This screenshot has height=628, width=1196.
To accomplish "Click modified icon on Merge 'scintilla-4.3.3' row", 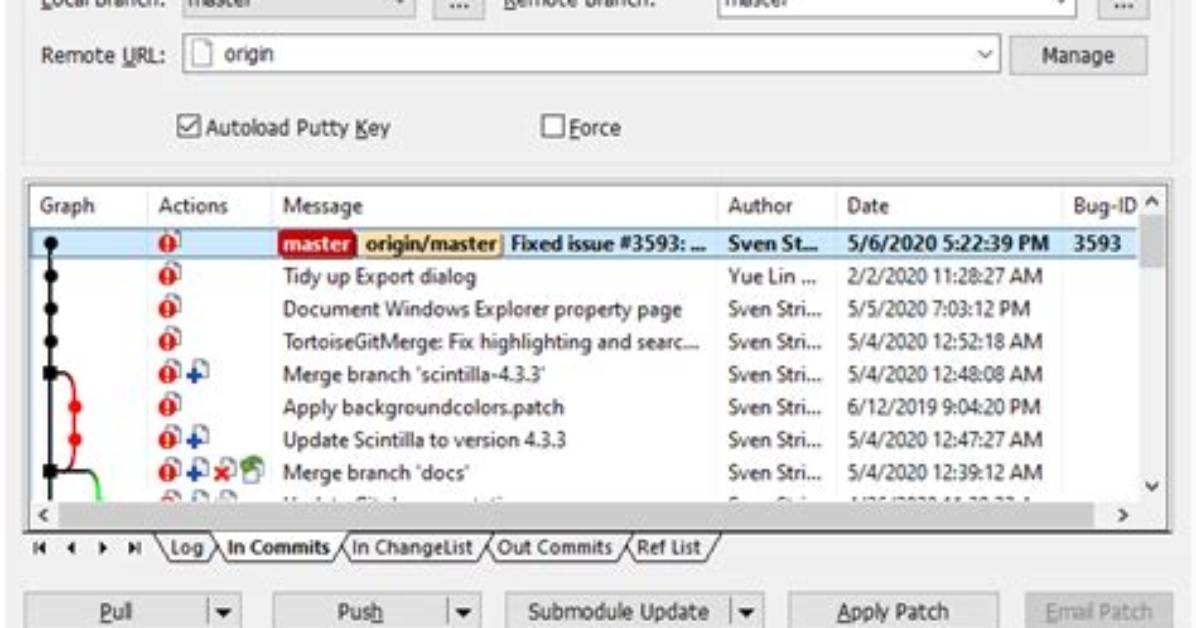I will pos(169,374).
